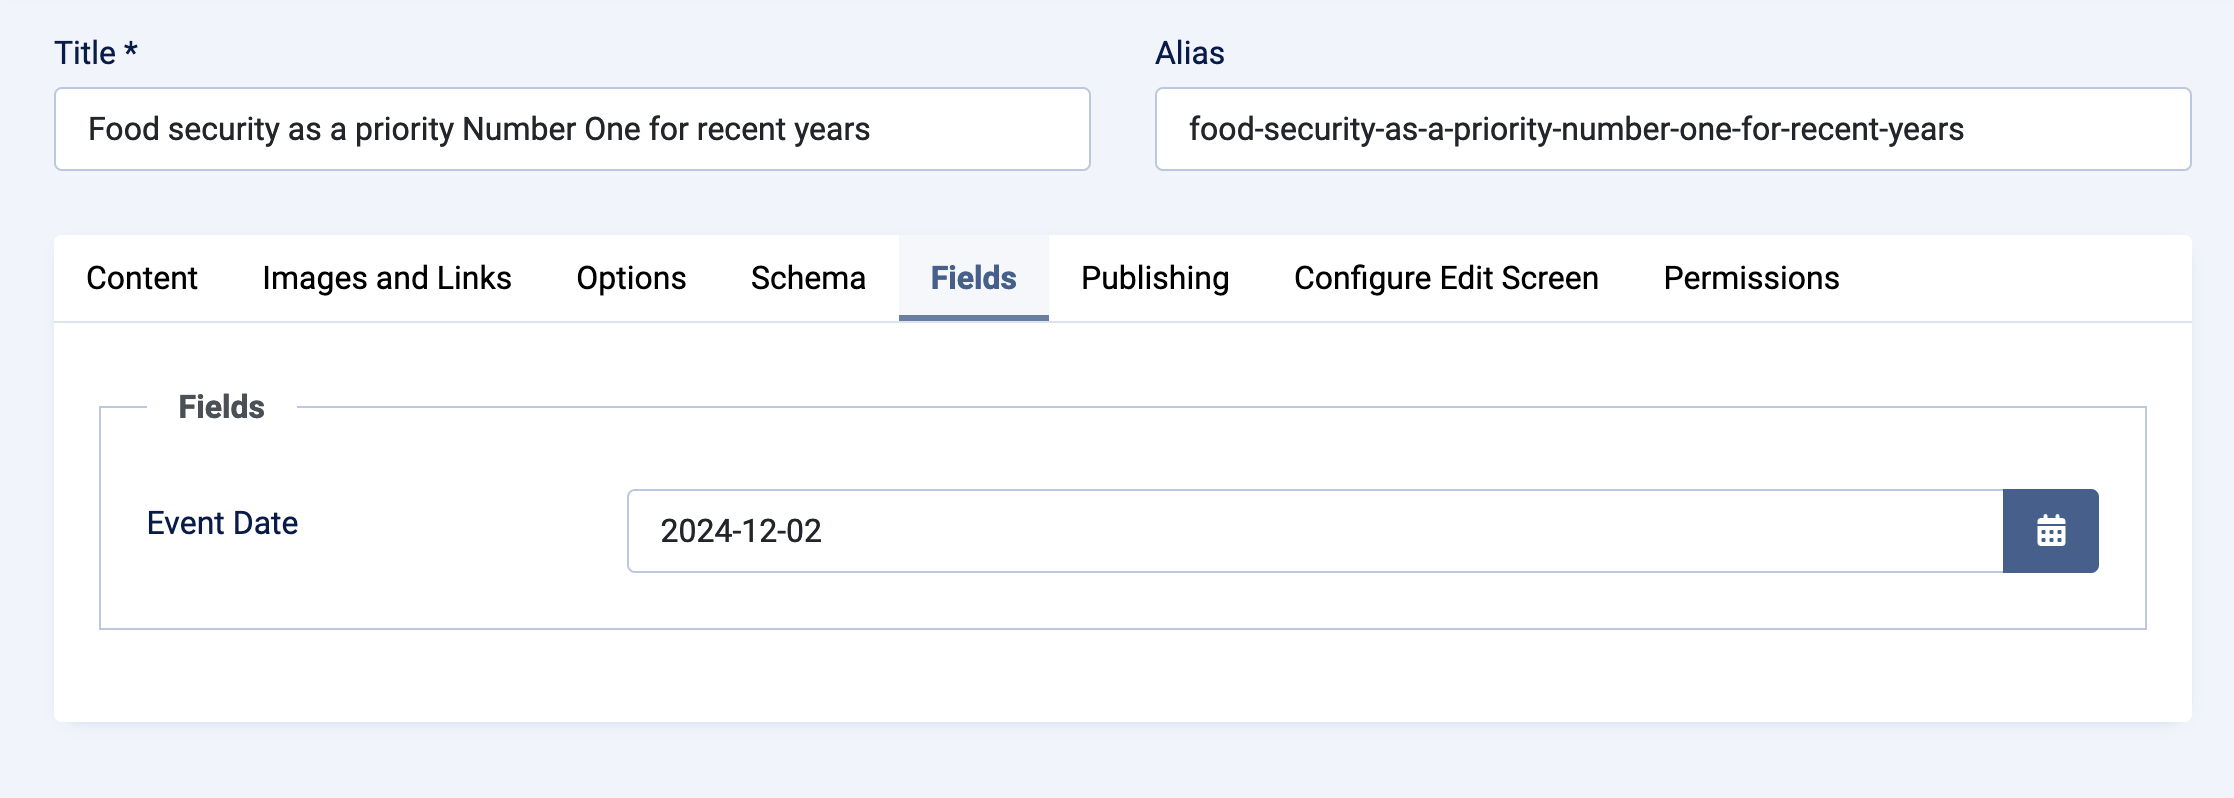Click the Alias label above the input
The height and width of the screenshot is (798, 2234).
pos(1190,52)
